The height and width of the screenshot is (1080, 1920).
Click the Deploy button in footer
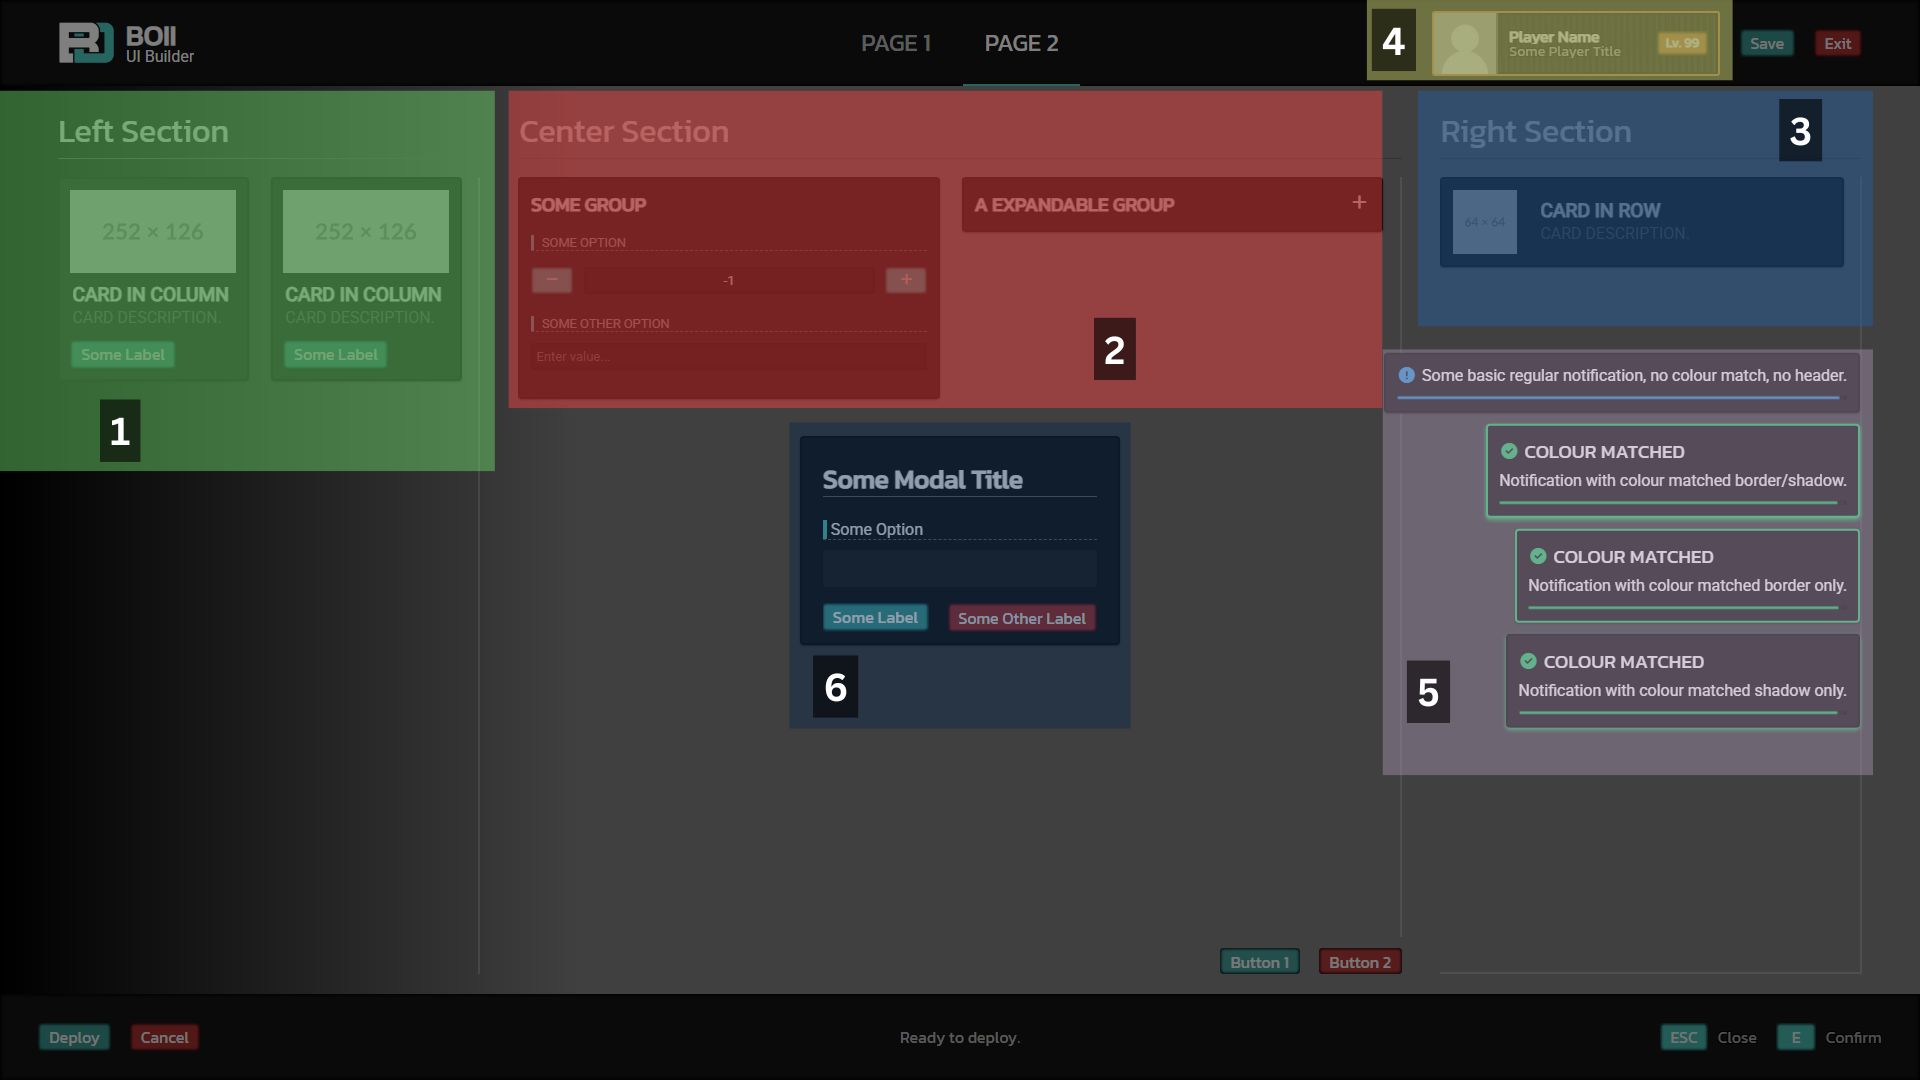pyautogui.click(x=74, y=1037)
